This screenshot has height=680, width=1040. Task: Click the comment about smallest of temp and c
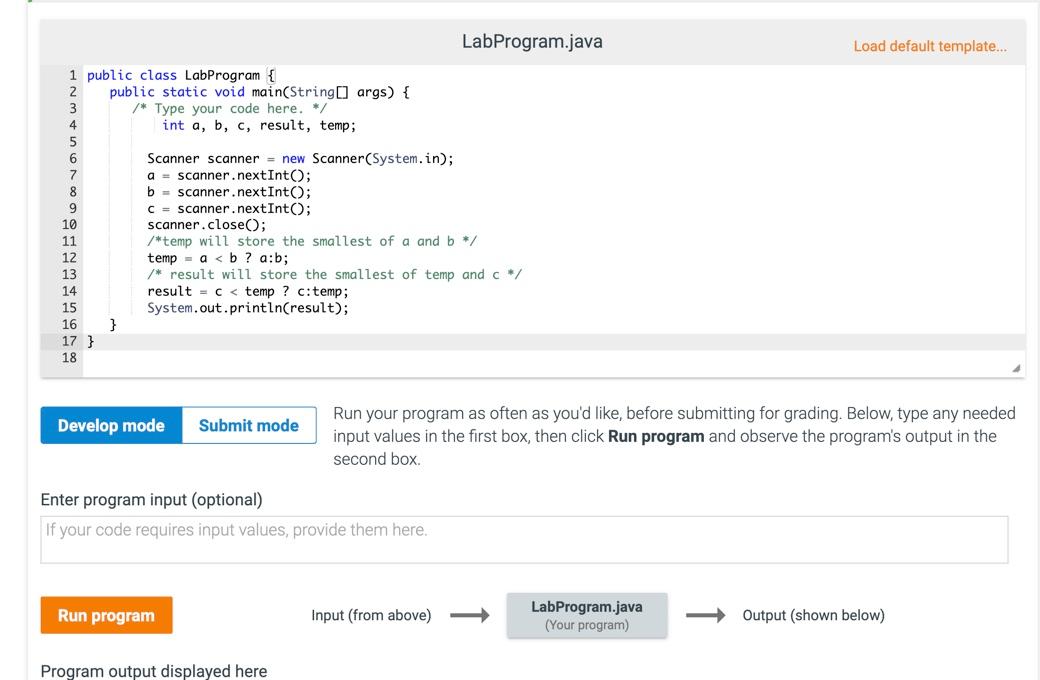click(x=334, y=274)
